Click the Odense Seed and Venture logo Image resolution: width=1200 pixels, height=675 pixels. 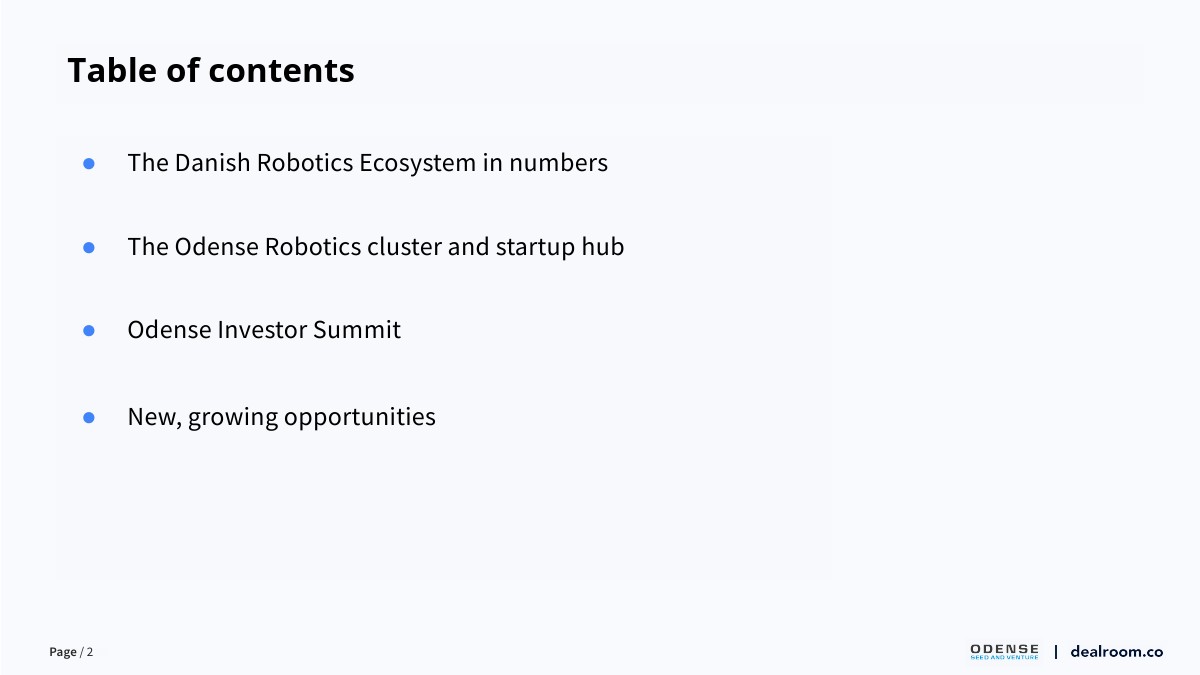click(x=1004, y=649)
